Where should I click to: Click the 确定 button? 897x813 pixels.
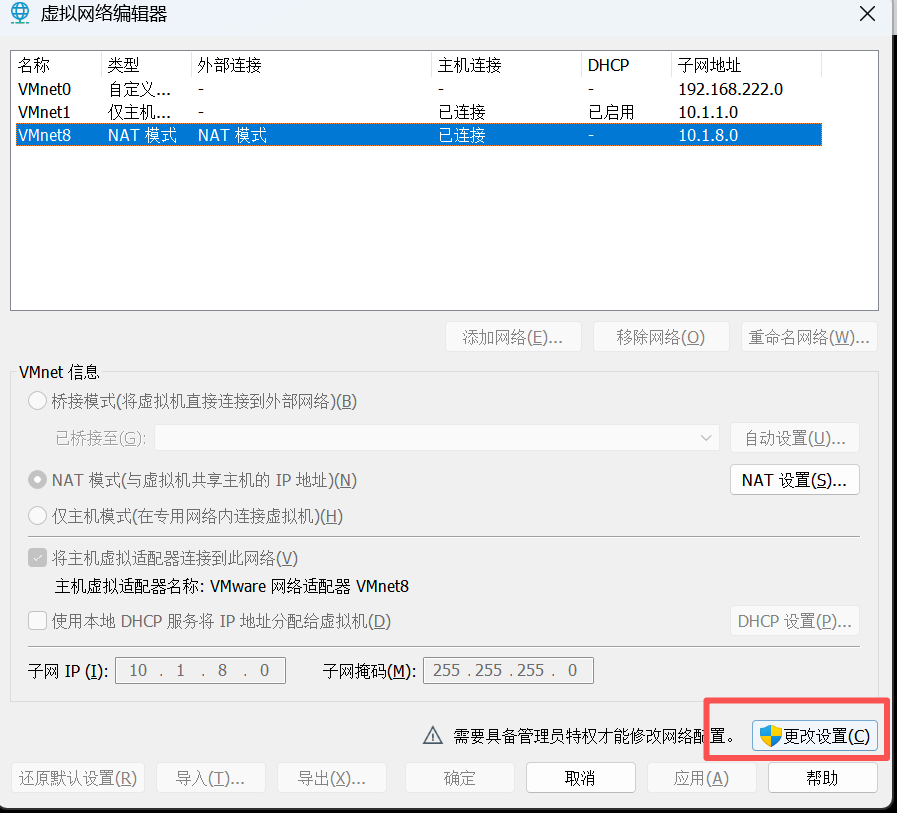tap(460, 778)
